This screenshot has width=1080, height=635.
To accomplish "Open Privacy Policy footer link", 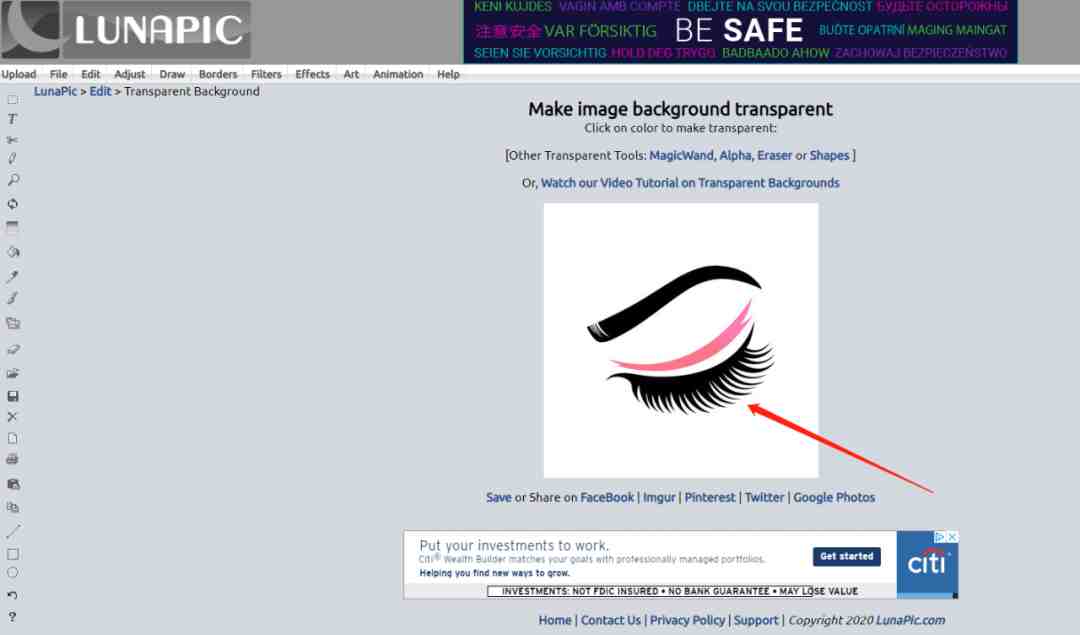I will click(x=687, y=621).
